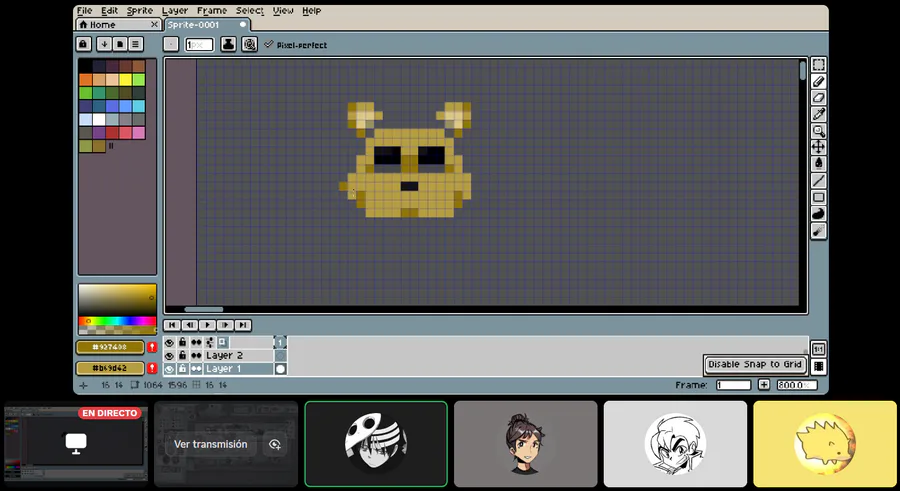The image size is (900, 491).
Task: Select the Layer 1 row
Action: click(238, 369)
